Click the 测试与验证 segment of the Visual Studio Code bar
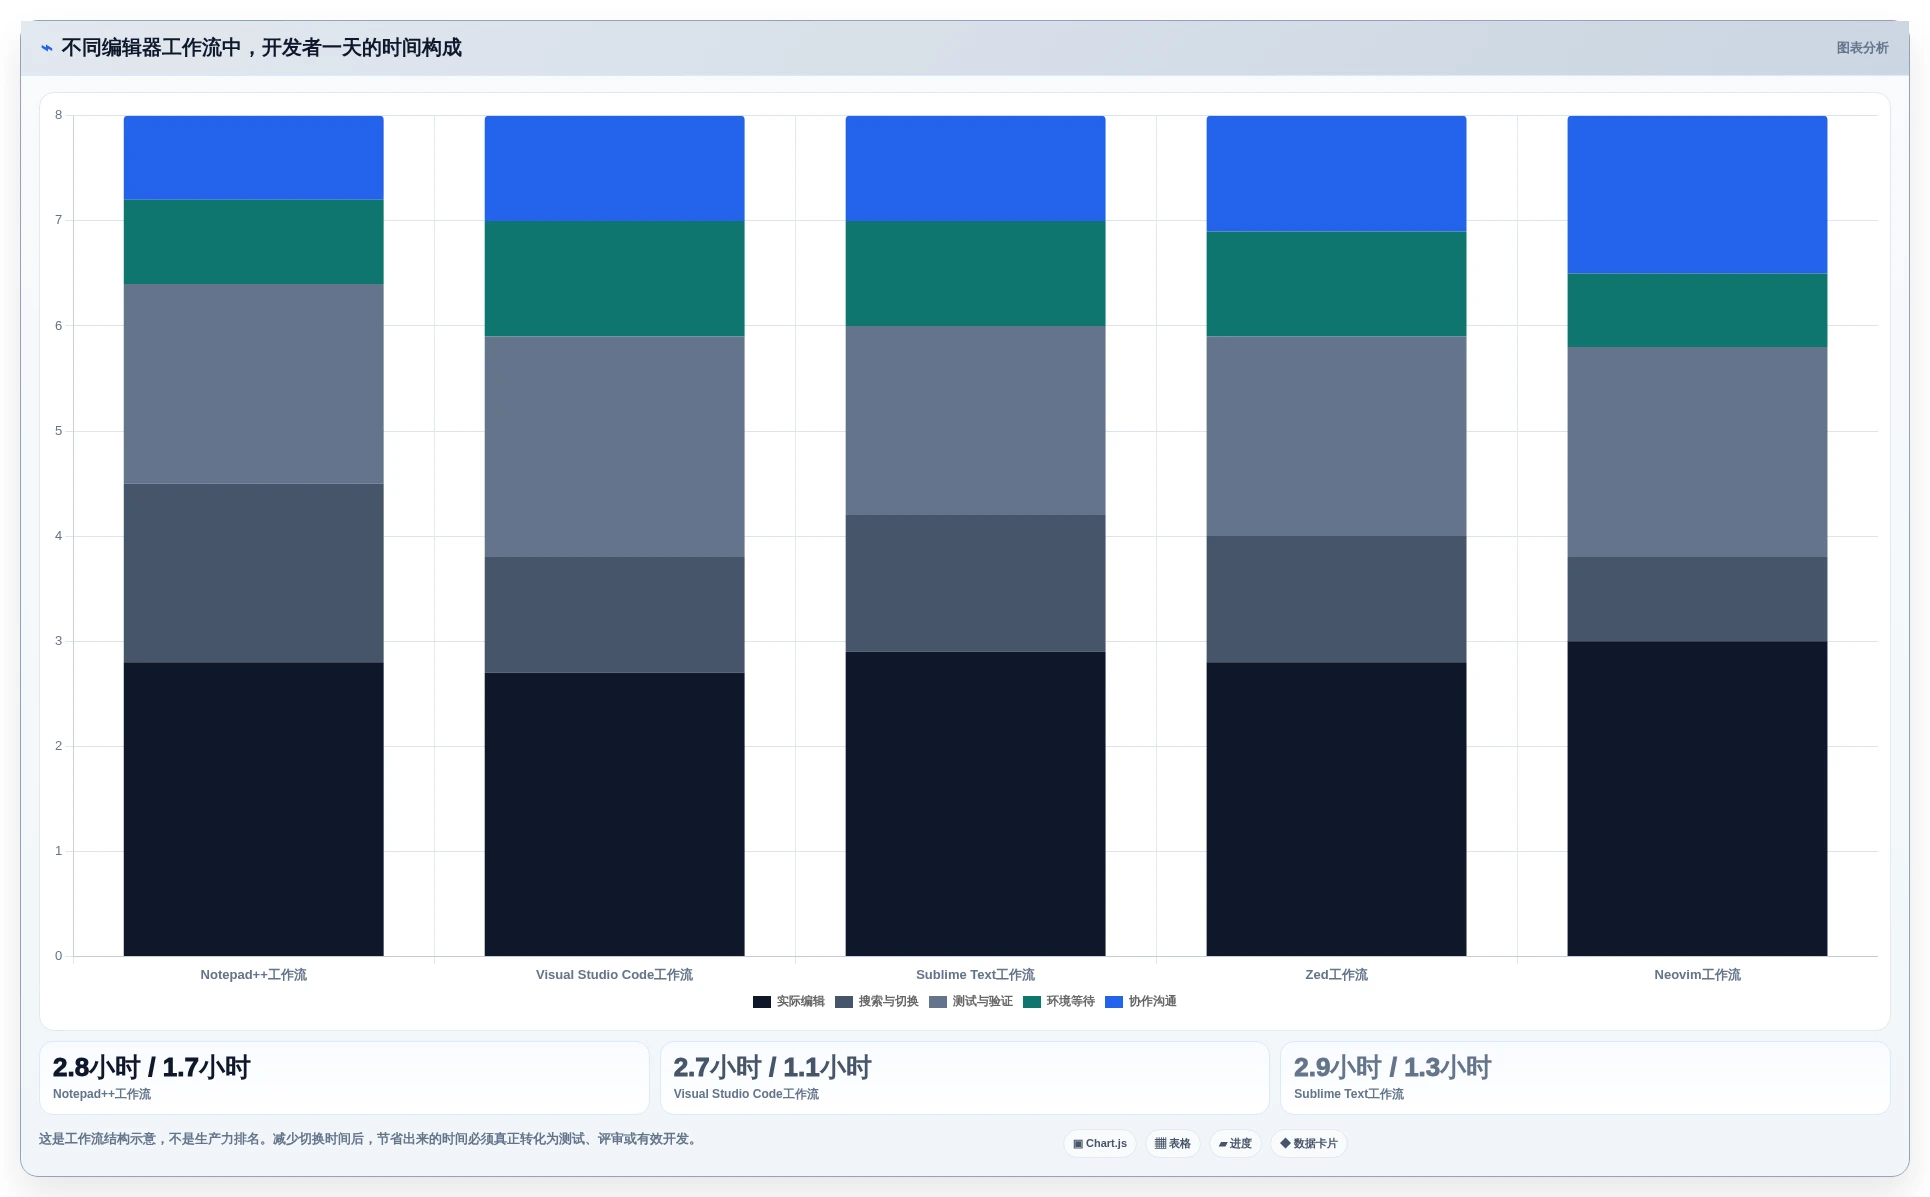 [614, 447]
